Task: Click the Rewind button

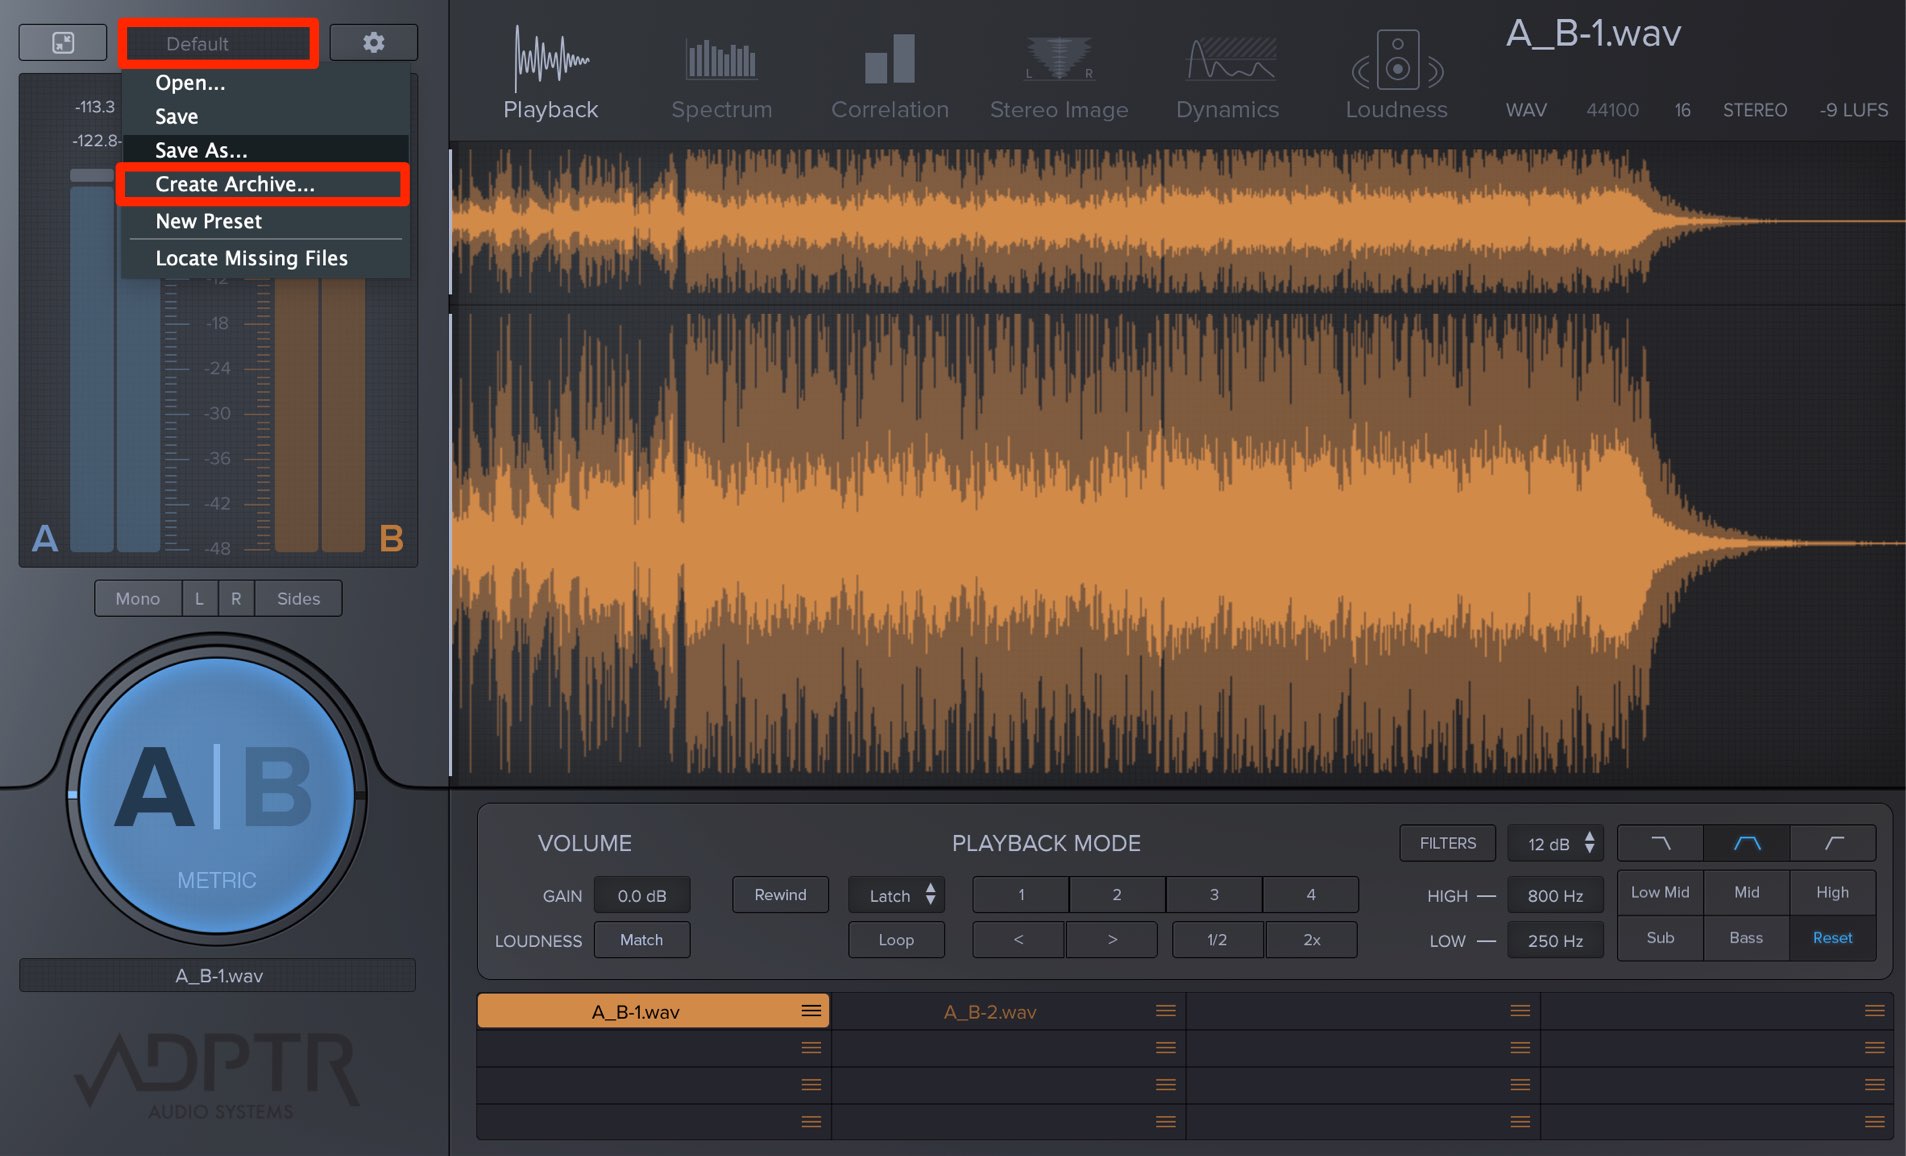Action: pyautogui.click(x=780, y=895)
